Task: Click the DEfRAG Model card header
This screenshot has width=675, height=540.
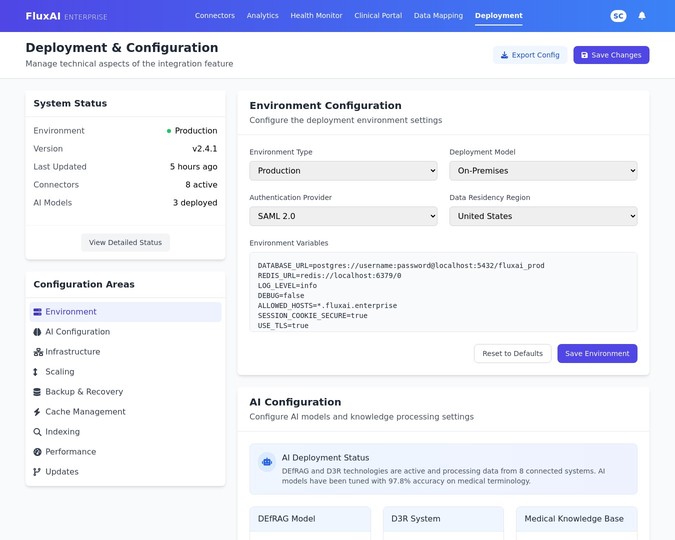Action: click(310, 519)
